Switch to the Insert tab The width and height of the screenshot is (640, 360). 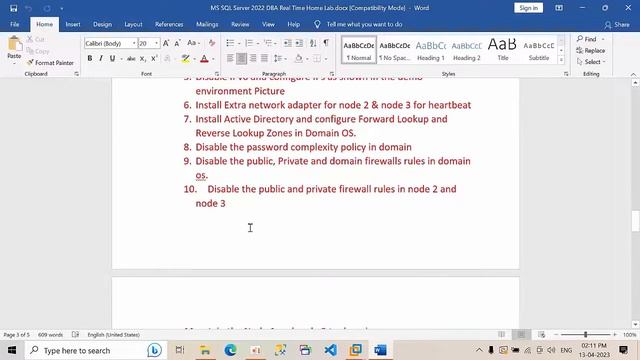click(73, 24)
